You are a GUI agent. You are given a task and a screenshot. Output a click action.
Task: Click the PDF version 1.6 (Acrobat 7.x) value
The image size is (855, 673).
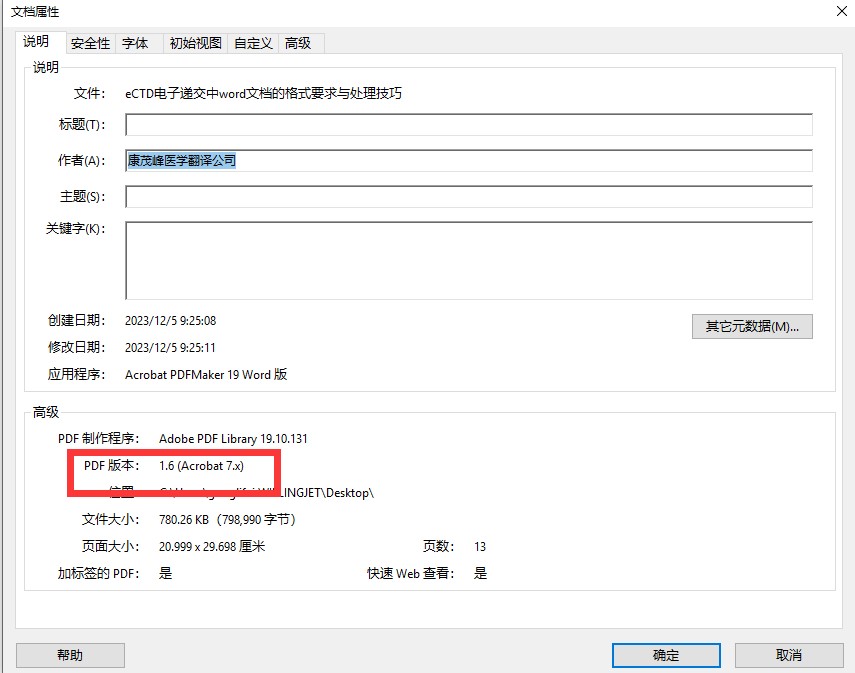pos(201,466)
